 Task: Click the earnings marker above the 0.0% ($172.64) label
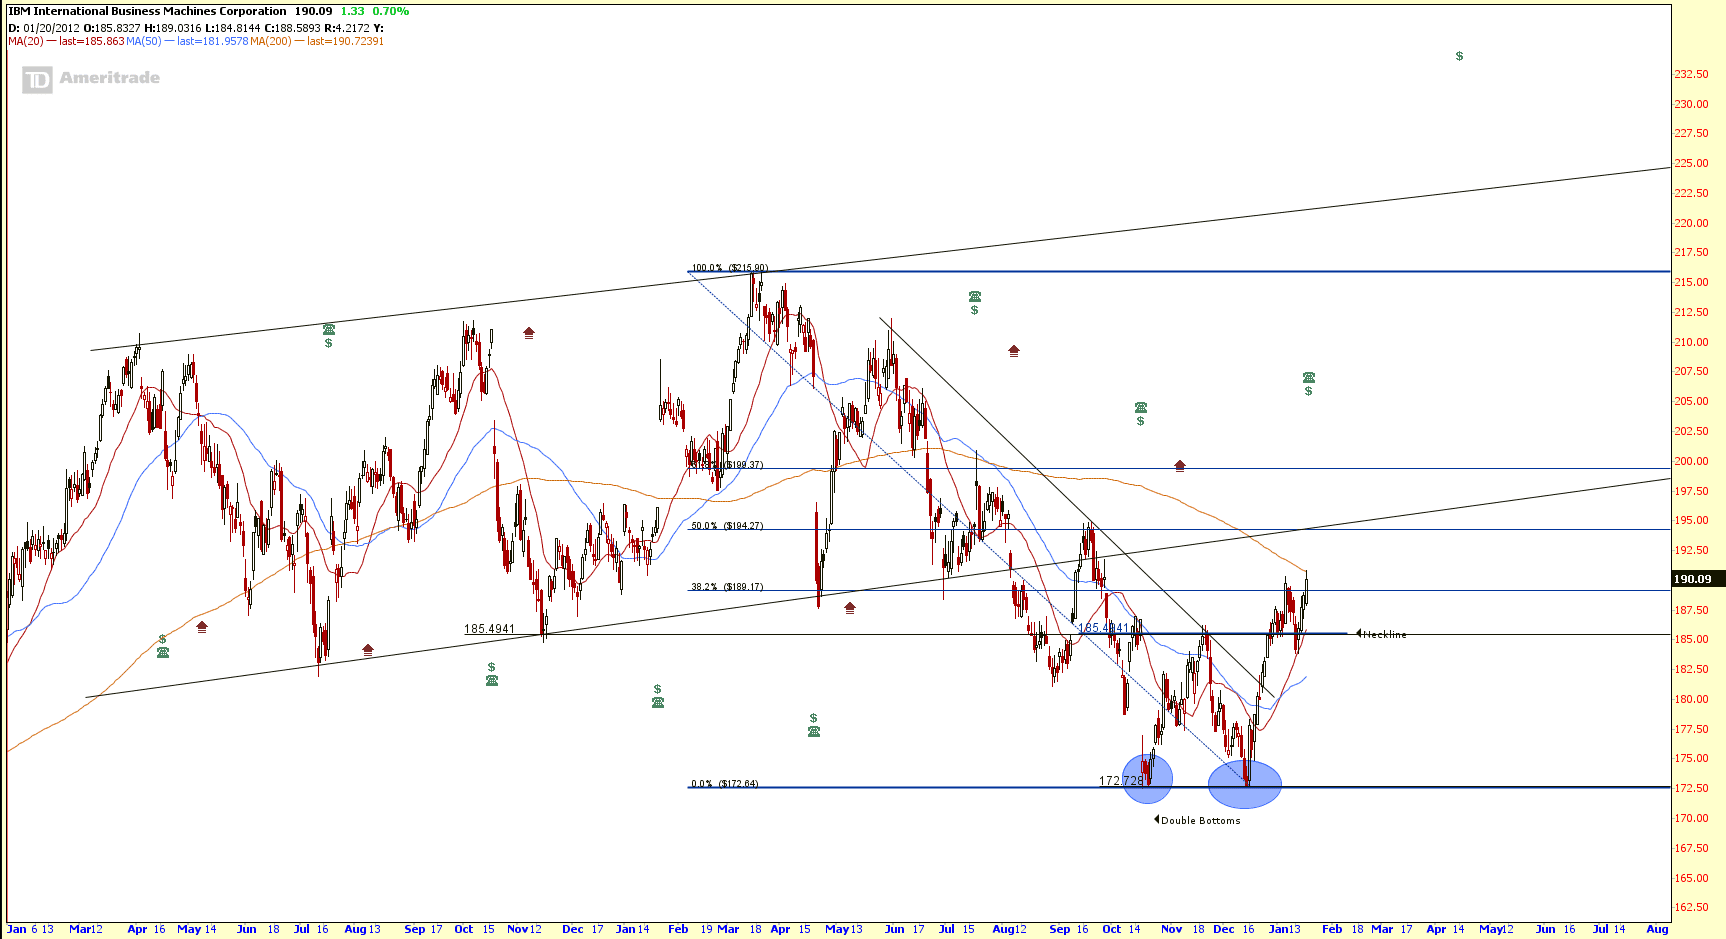(814, 725)
